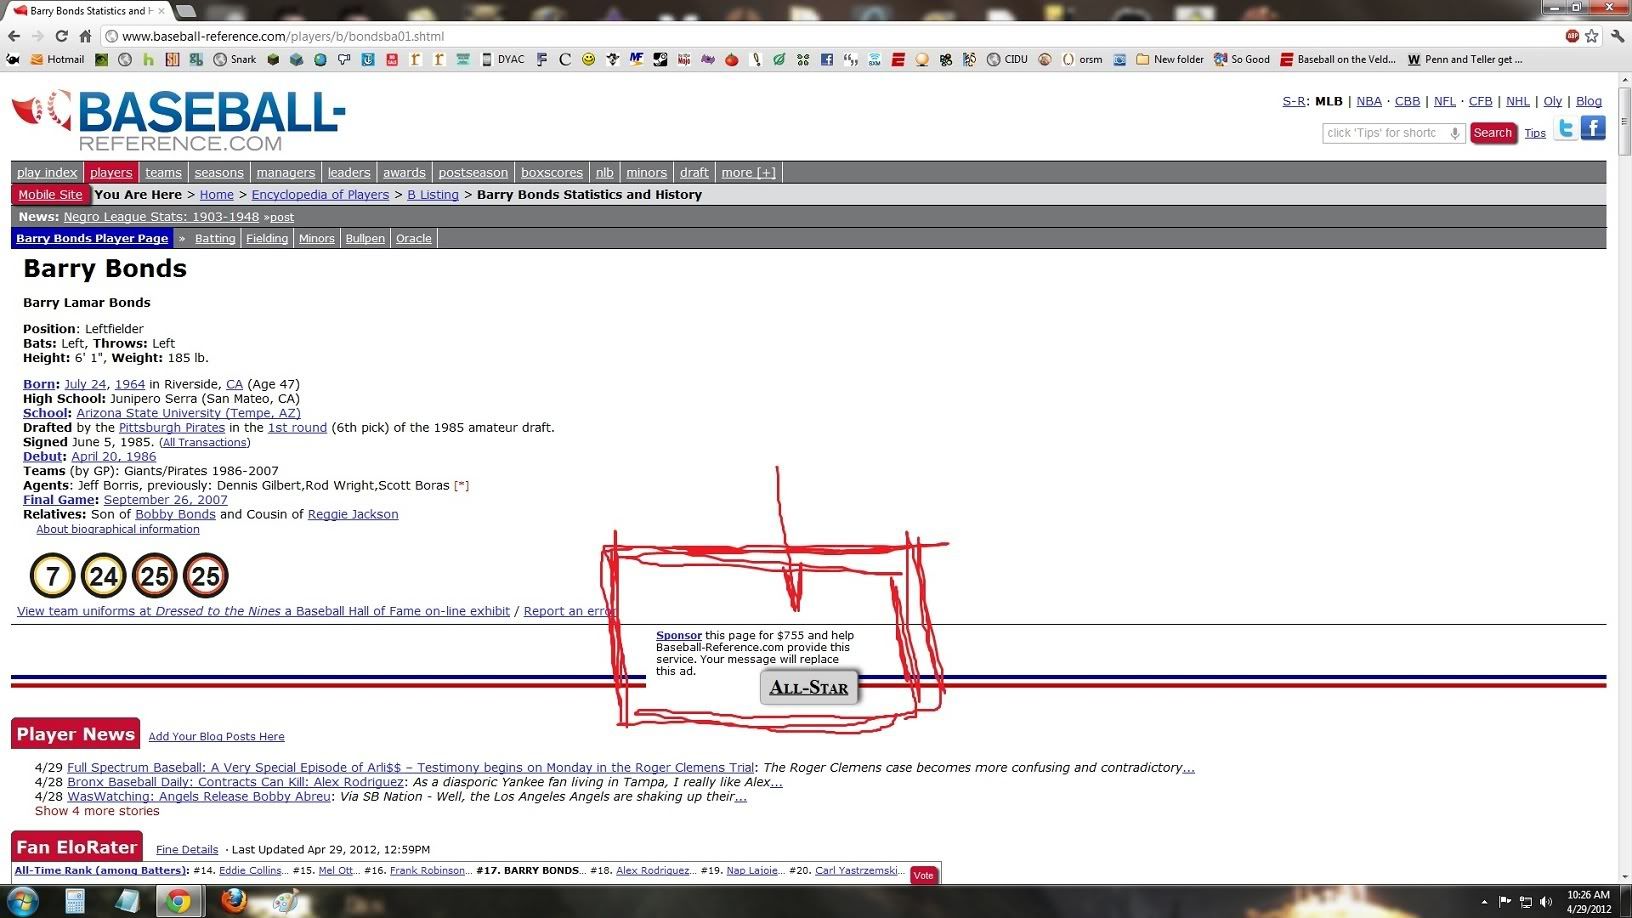The width and height of the screenshot is (1632, 918).
Task: Open the 'awards' navigation item
Action: coord(404,173)
